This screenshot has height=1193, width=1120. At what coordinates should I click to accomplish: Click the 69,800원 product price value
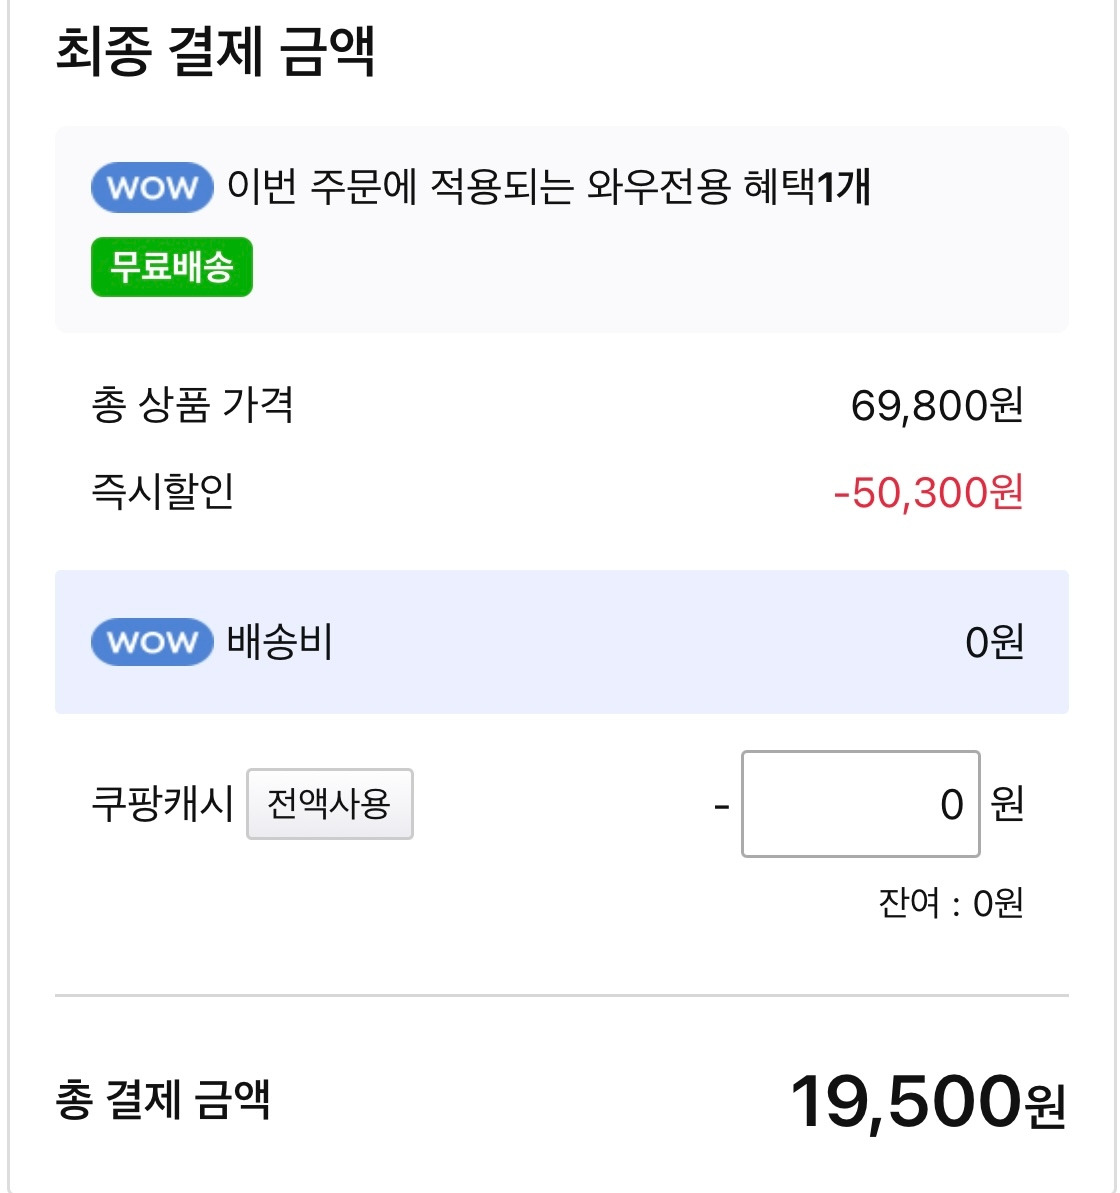click(x=936, y=405)
